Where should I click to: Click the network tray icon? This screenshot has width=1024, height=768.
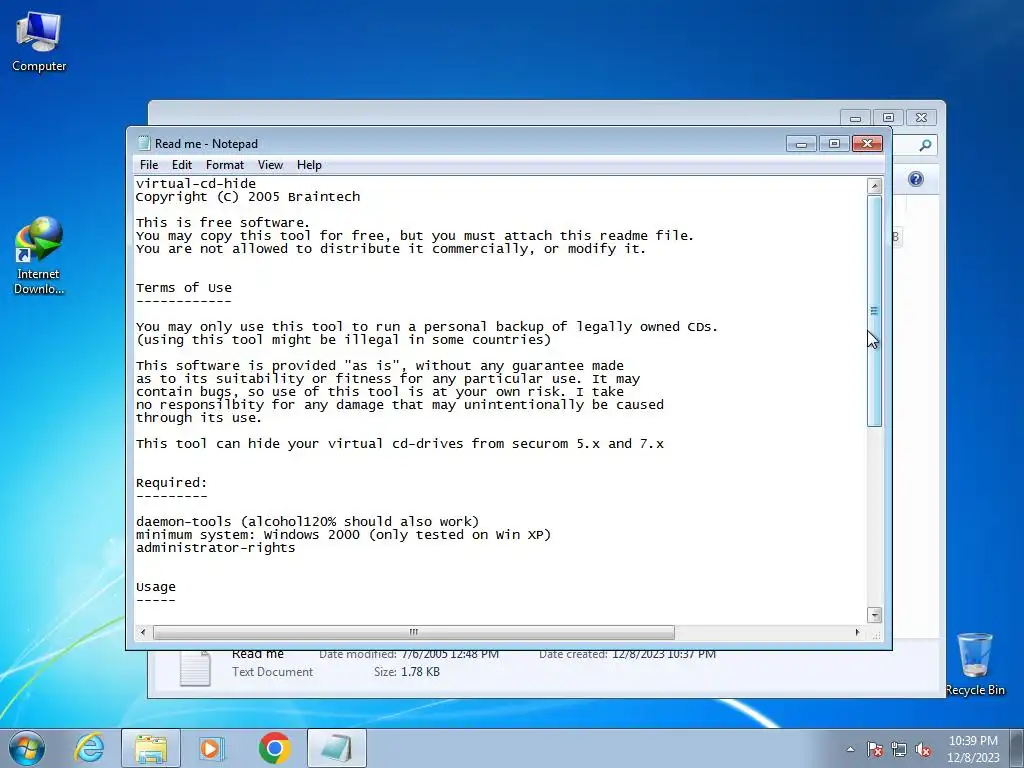coord(899,749)
